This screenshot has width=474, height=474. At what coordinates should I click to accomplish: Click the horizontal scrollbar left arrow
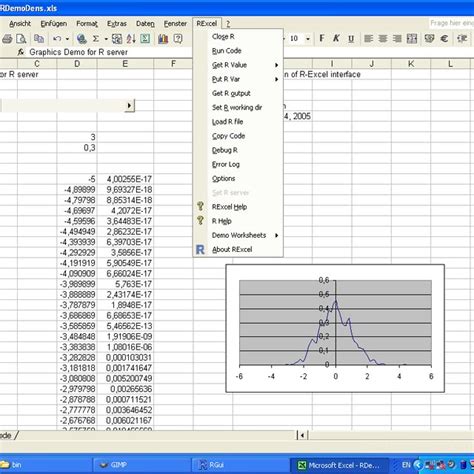303,435
